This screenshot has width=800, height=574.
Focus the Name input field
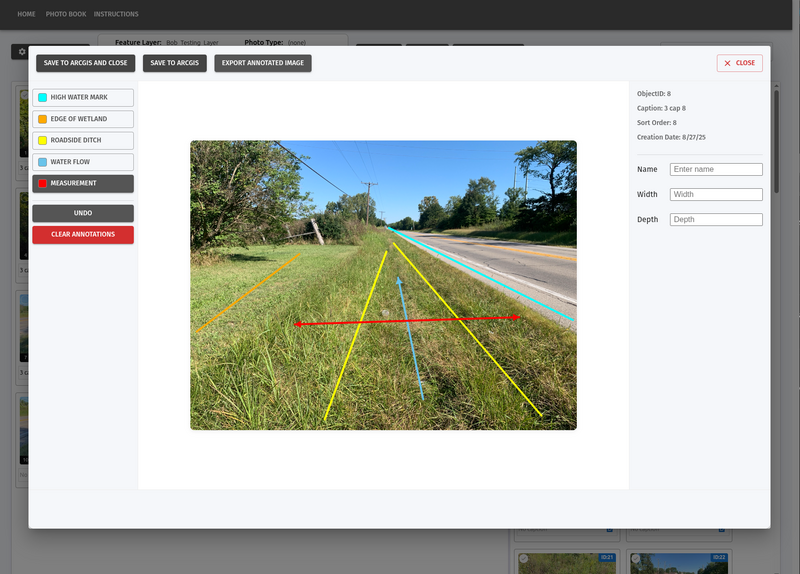click(716, 169)
